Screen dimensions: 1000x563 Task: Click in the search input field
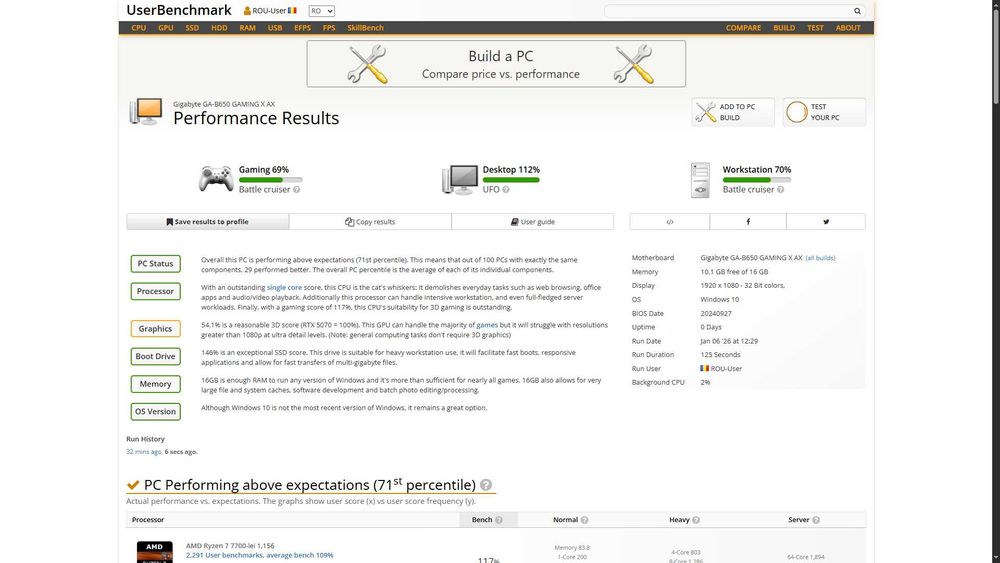(727, 11)
